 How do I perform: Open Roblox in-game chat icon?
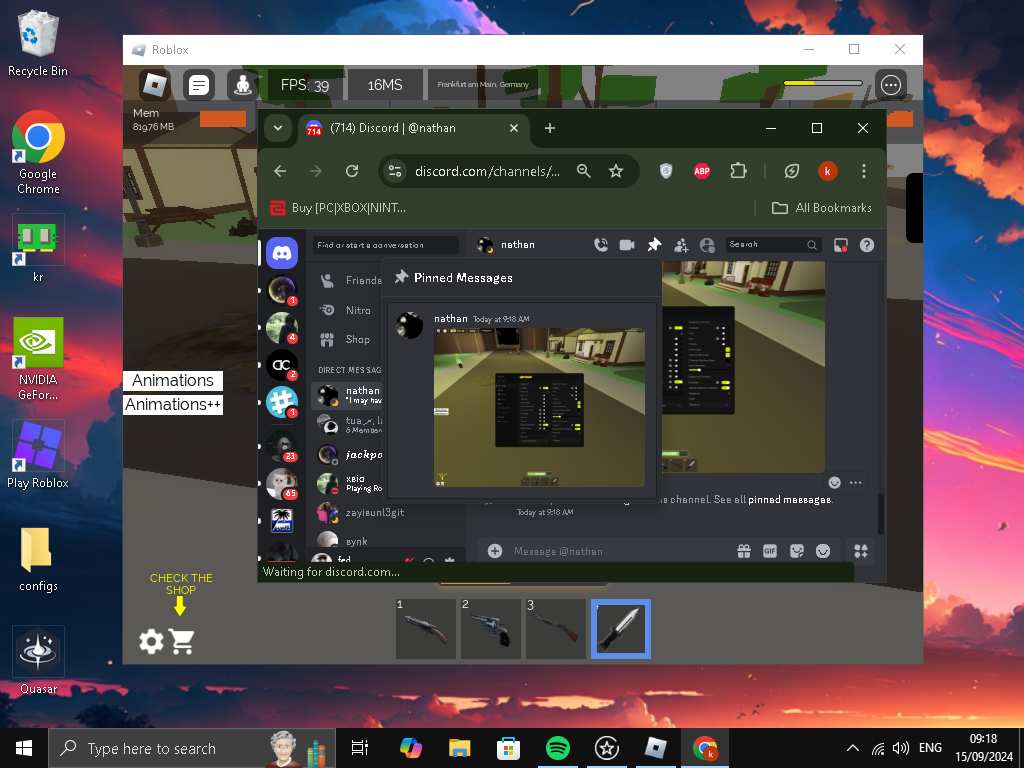(x=199, y=85)
